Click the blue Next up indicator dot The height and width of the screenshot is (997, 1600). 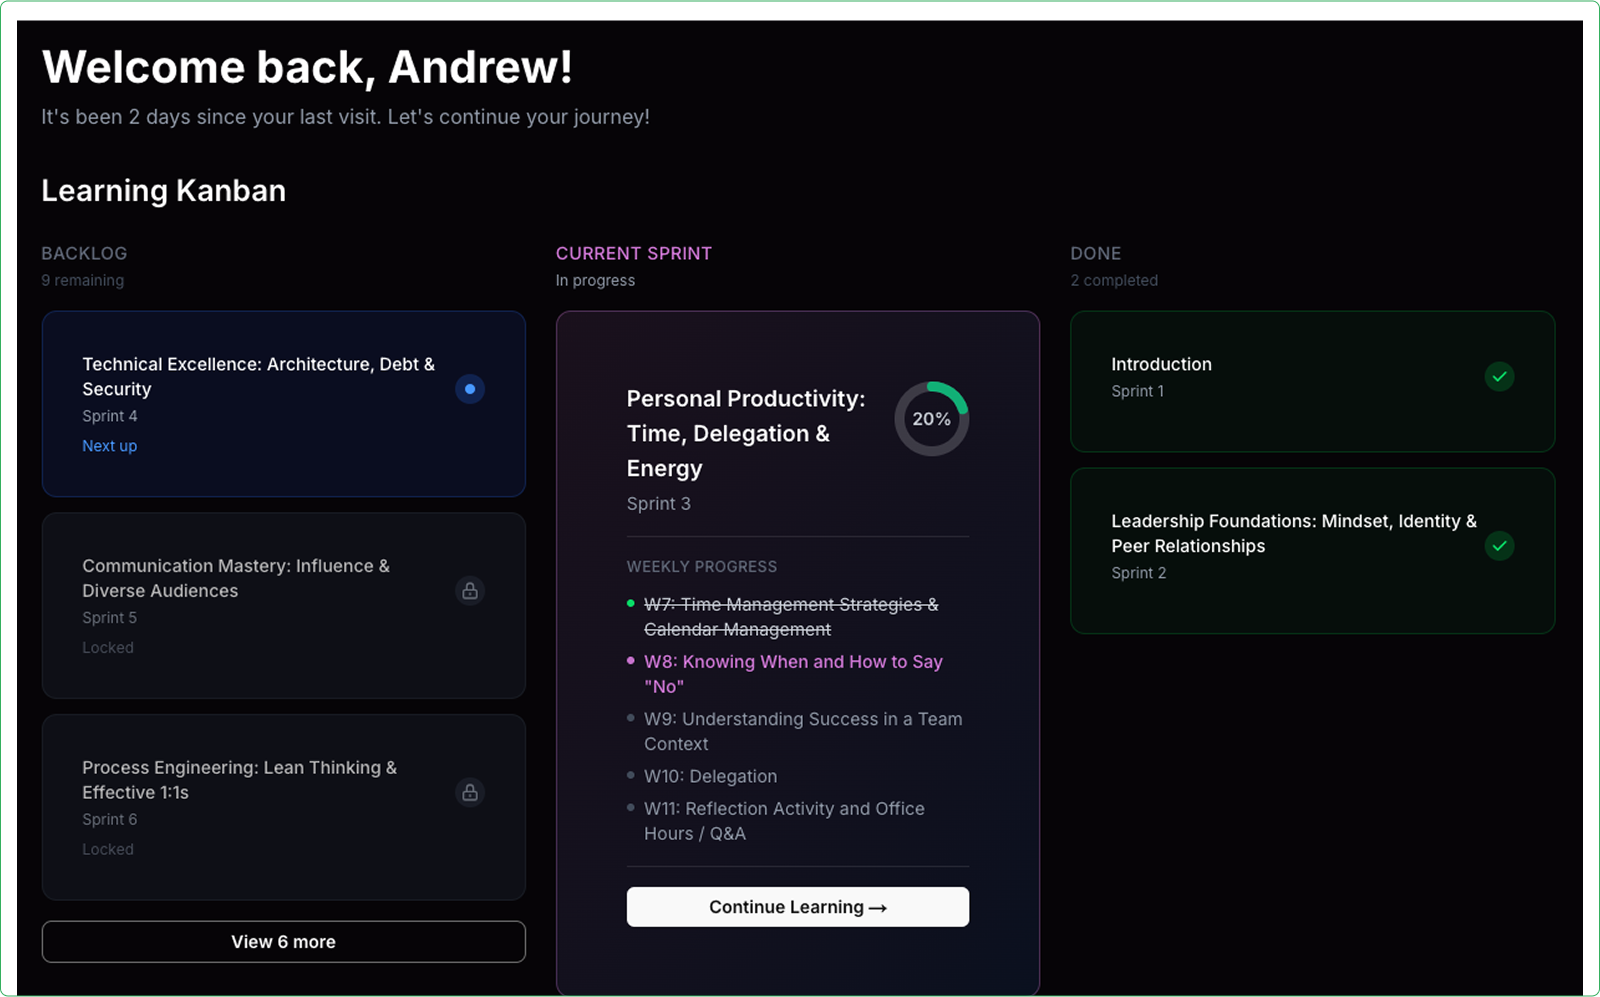470,389
